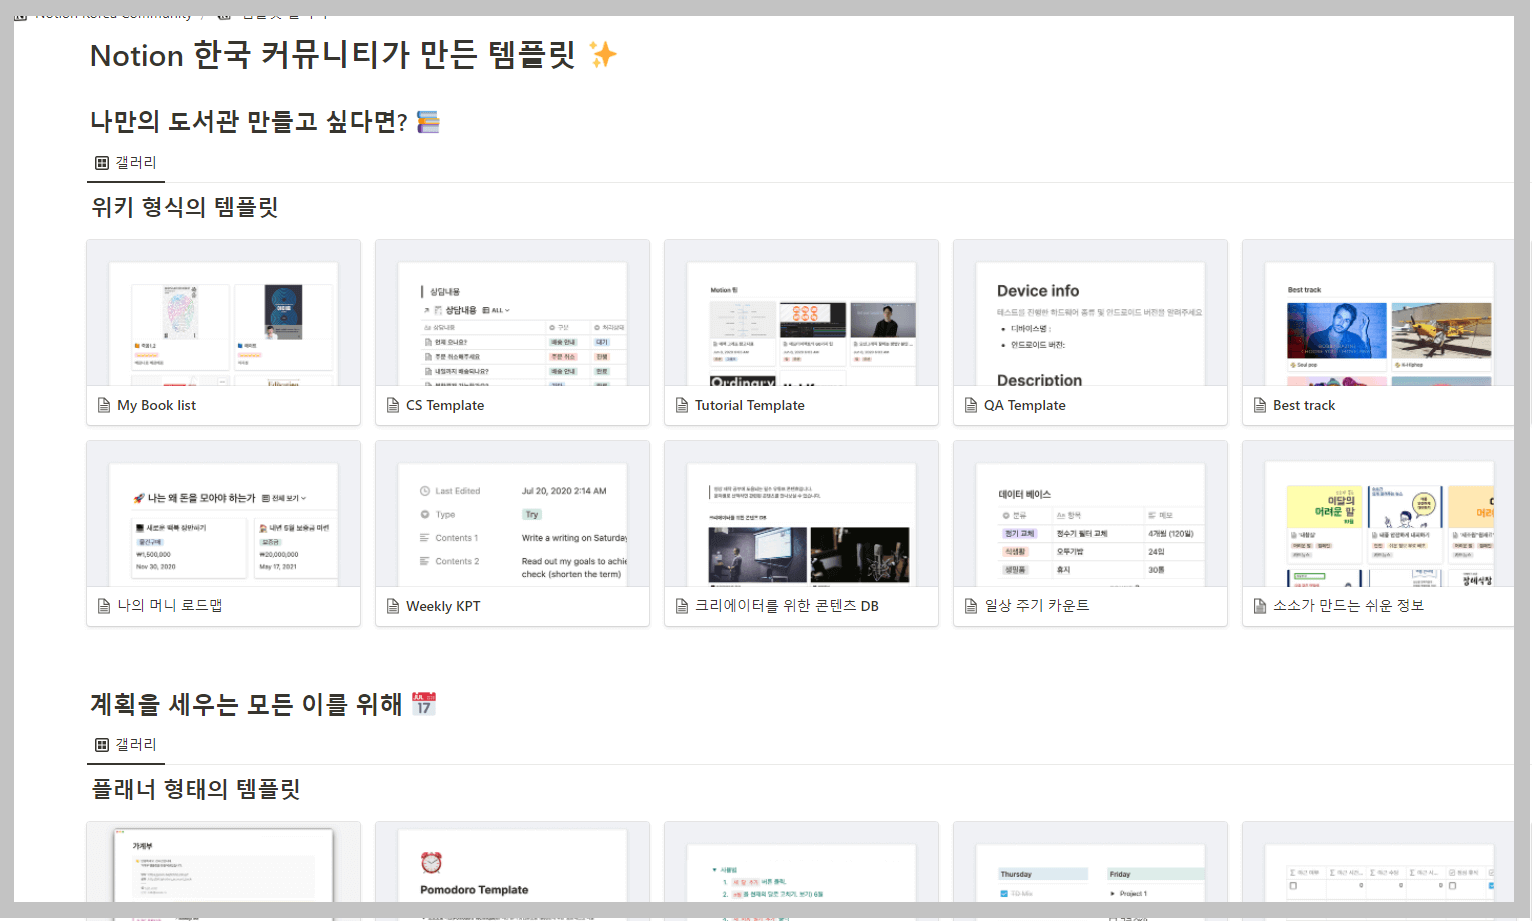Click page icon beside 크리에이터를 위한 콘텐츠 DB
Screen dimensions: 1532x921
[682, 606]
